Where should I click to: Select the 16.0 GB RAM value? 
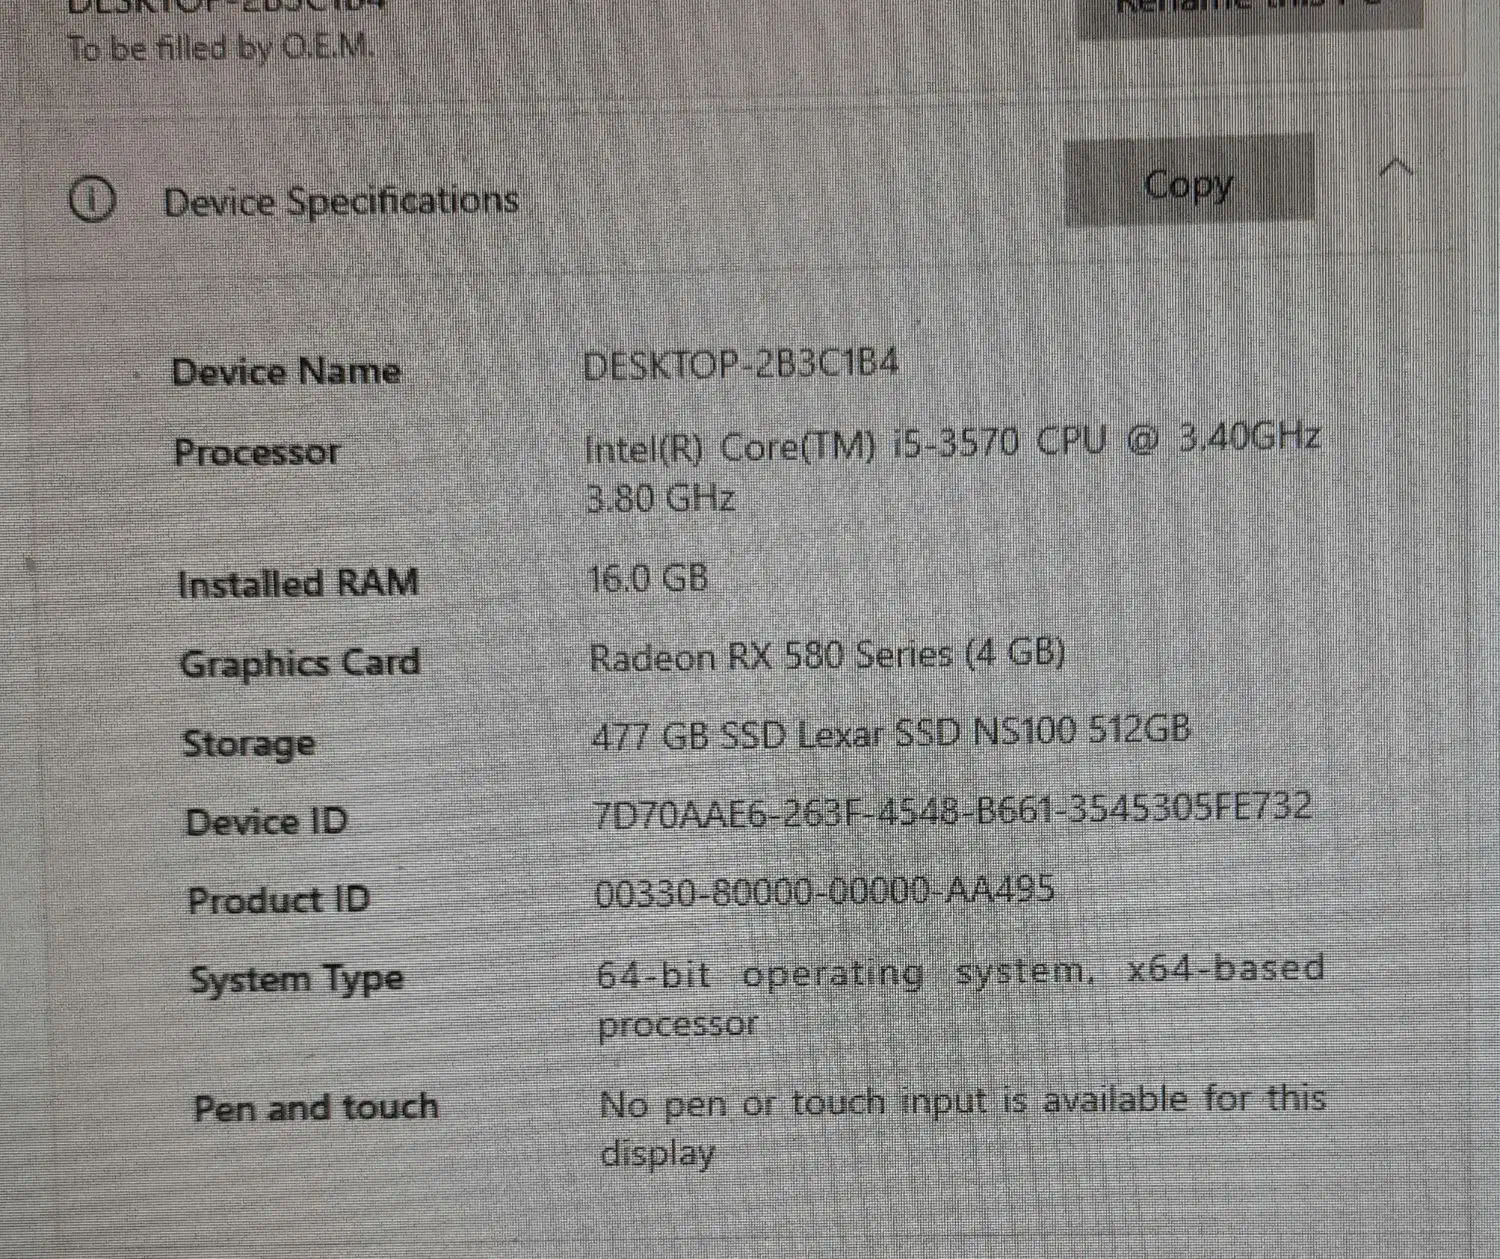pyautogui.click(x=648, y=578)
